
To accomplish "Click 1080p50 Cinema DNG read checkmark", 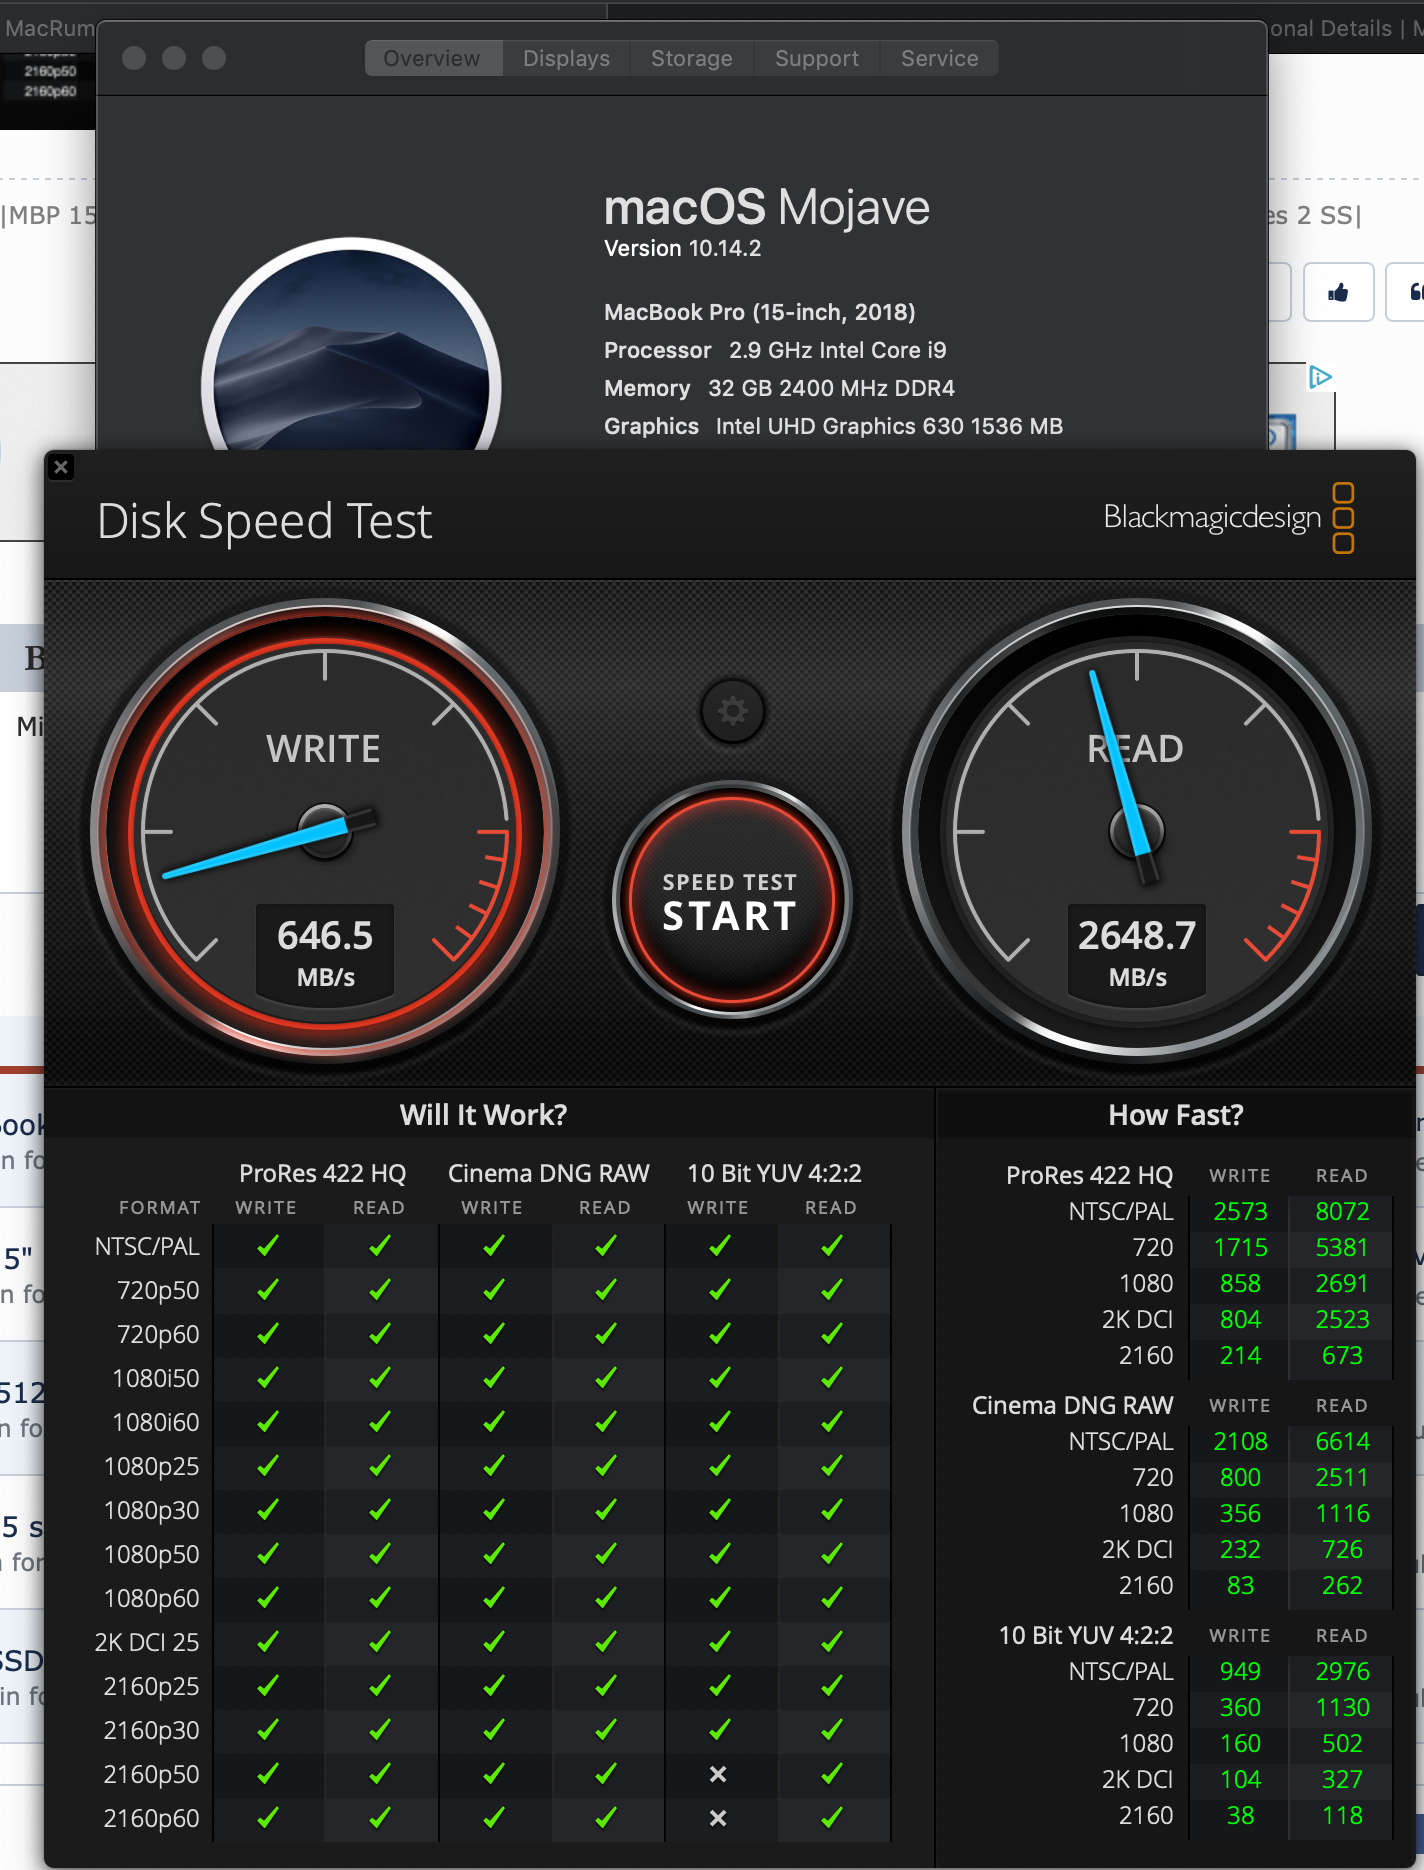I will 605,1554.
